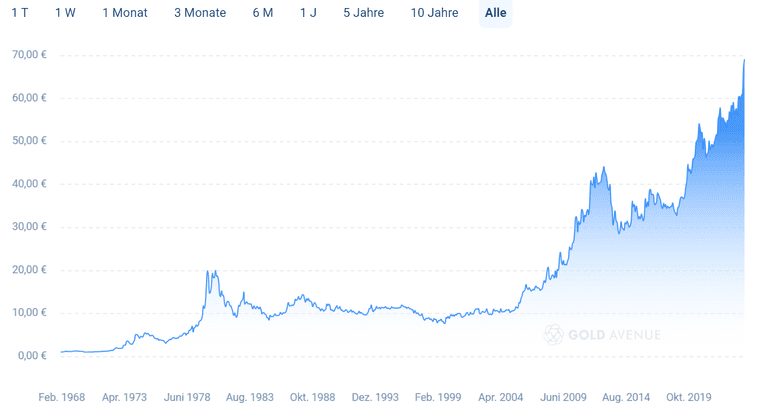The width and height of the screenshot is (761, 417).
Task: Click the active Alle range tab
Action: coord(496,13)
